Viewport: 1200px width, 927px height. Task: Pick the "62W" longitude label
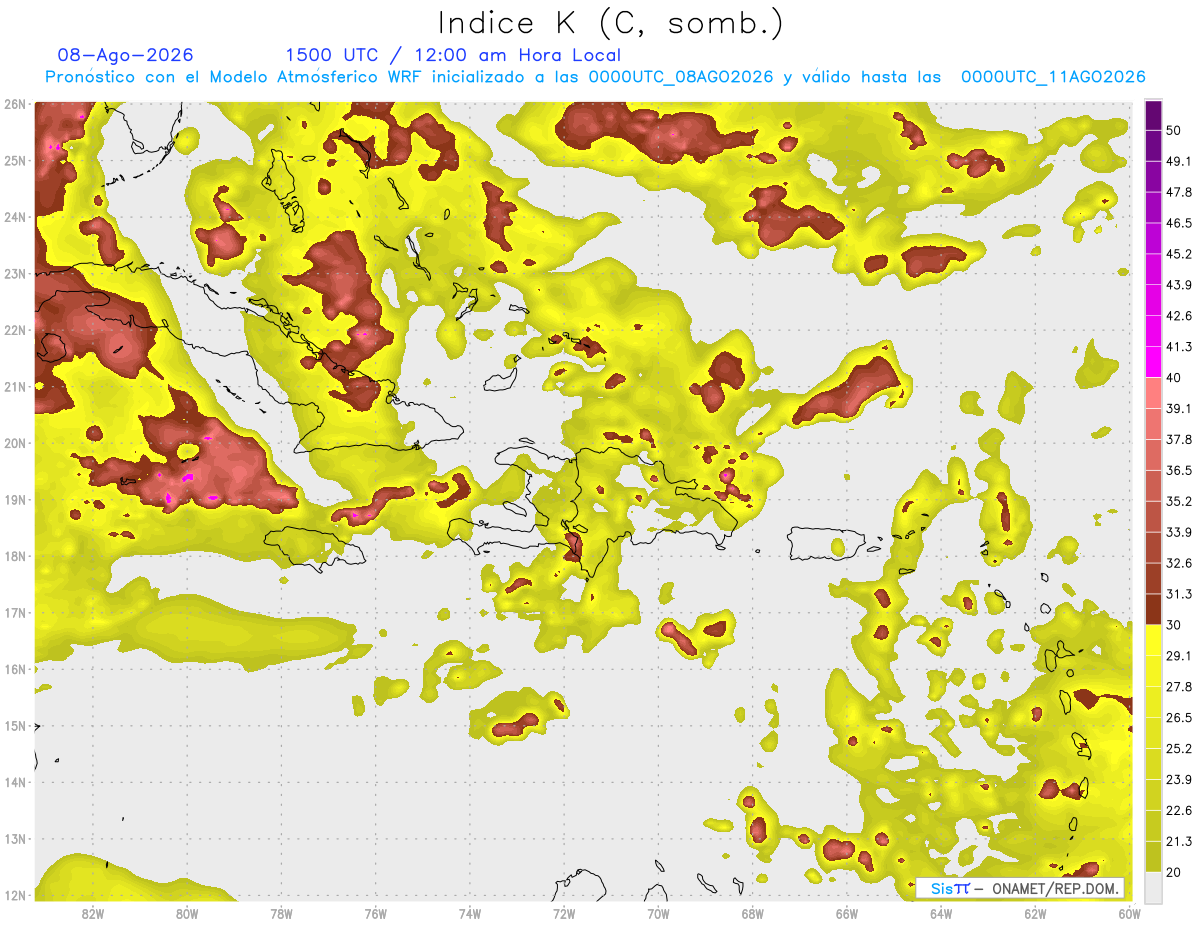coord(1035,913)
